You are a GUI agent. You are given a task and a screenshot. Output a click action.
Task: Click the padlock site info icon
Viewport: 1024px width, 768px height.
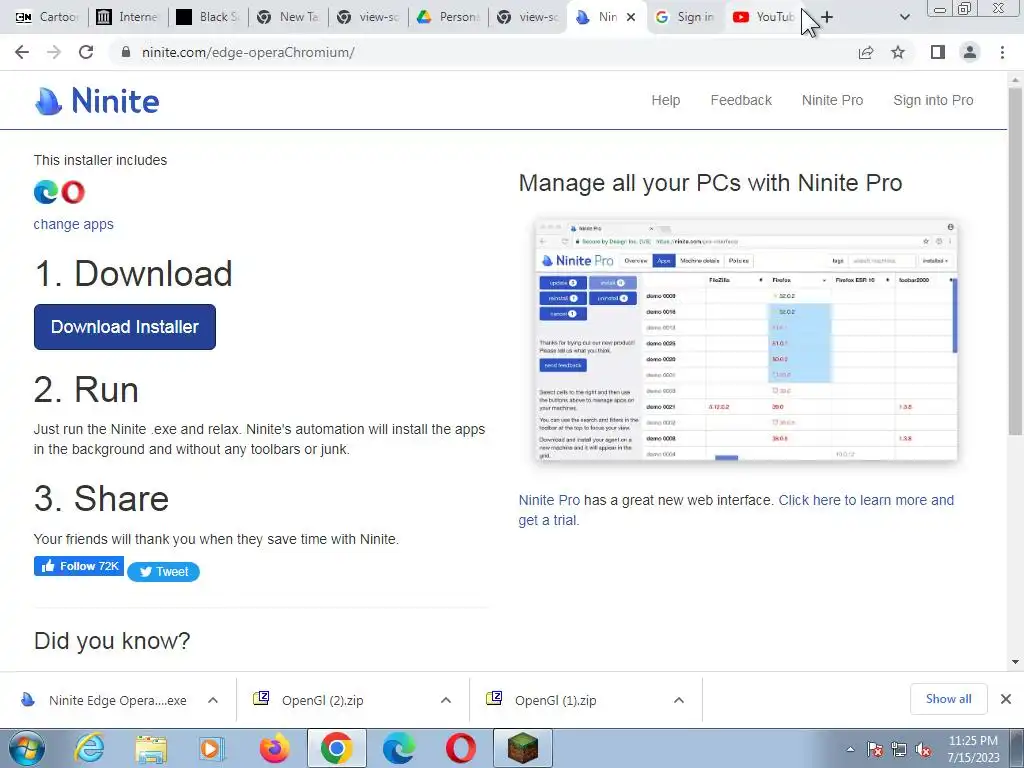(x=126, y=52)
